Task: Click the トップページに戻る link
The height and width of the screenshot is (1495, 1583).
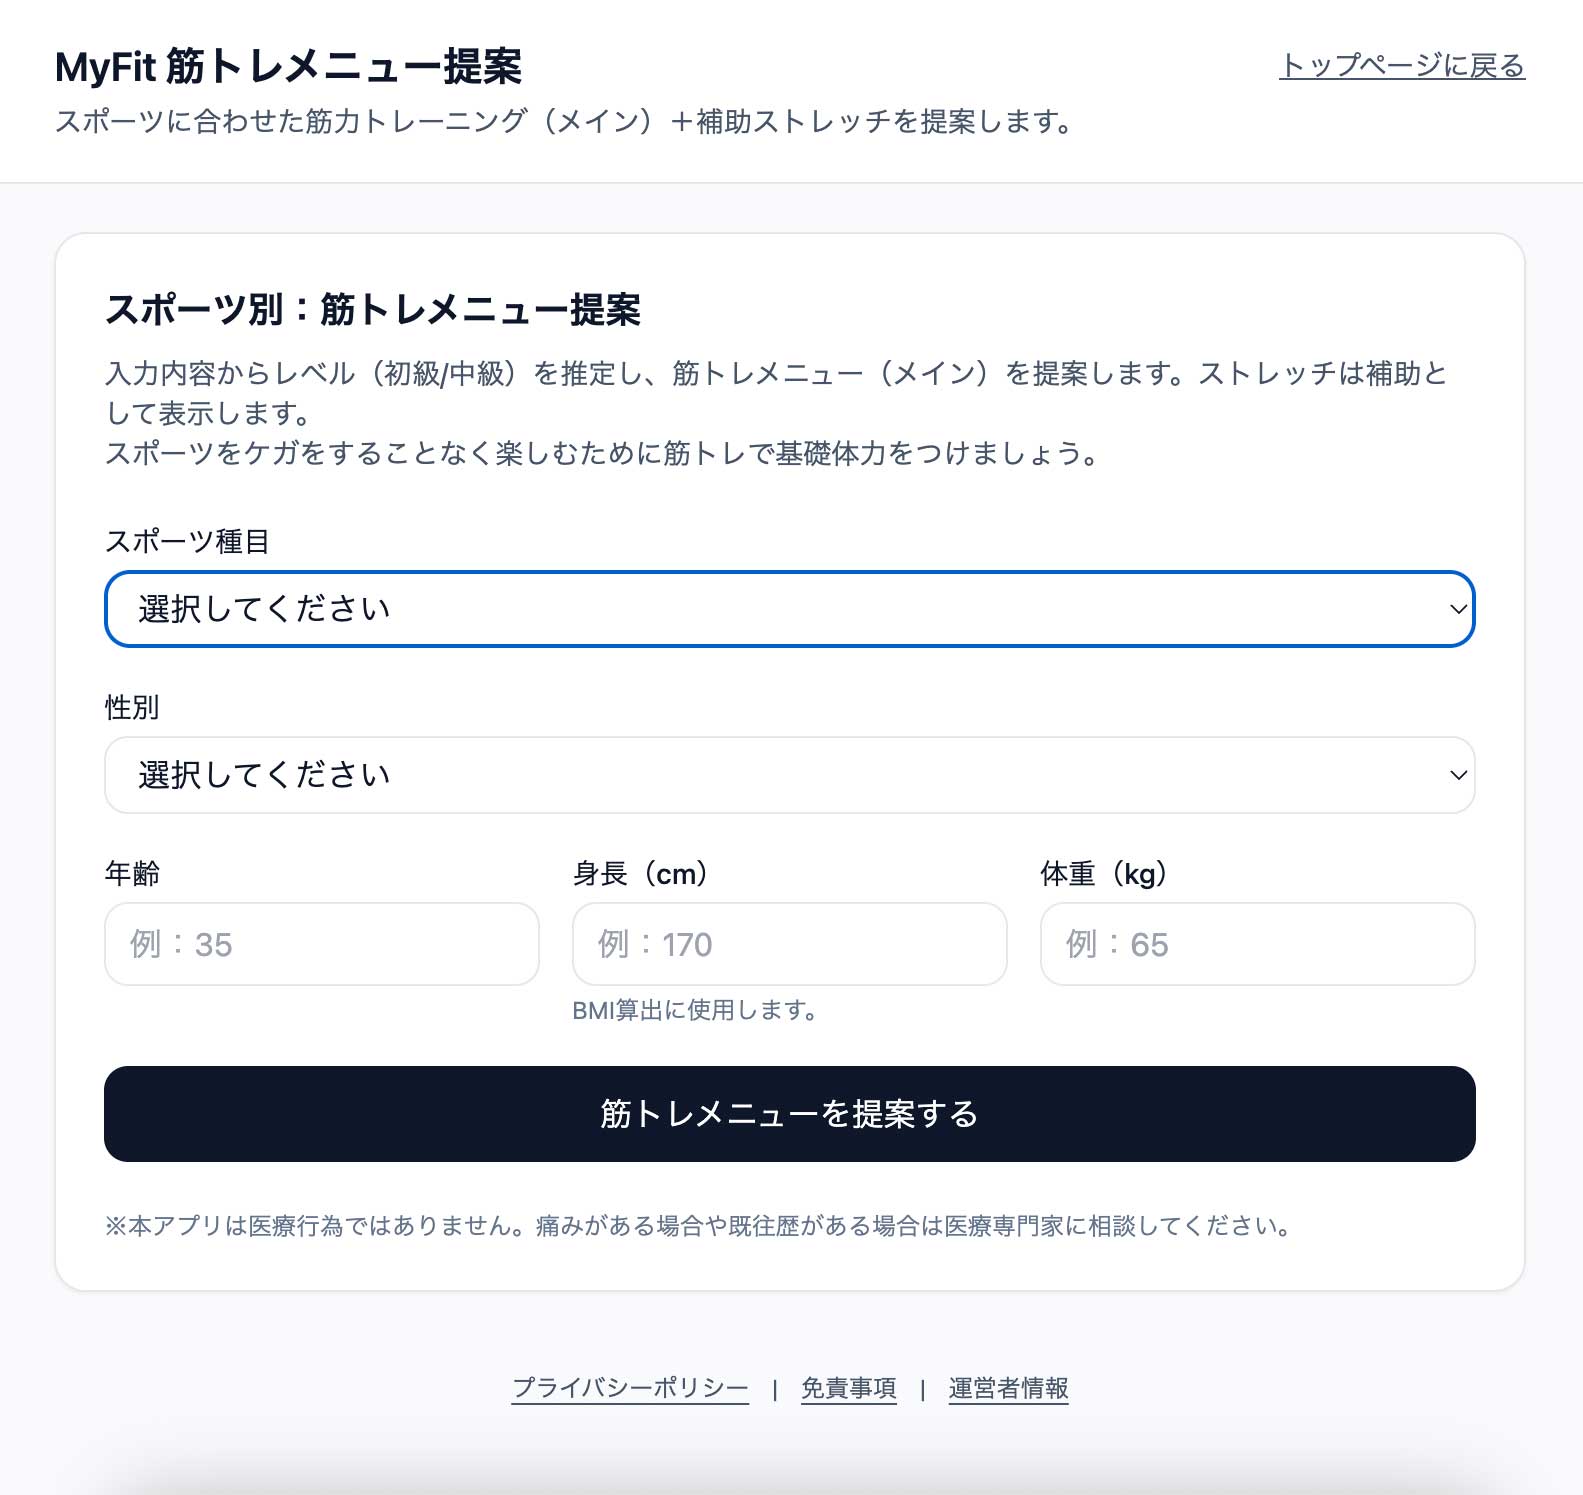Action: [x=1401, y=66]
